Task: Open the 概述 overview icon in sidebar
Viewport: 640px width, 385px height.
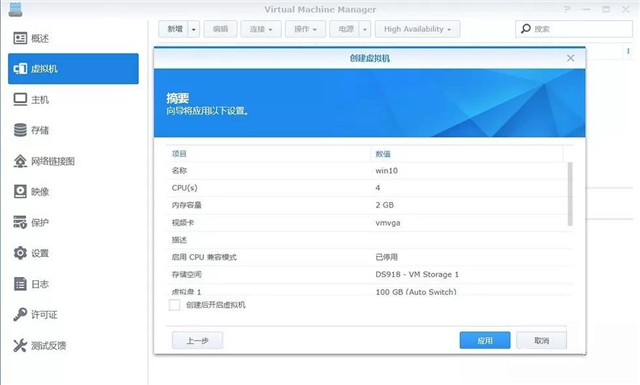Action: pos(20,38)
